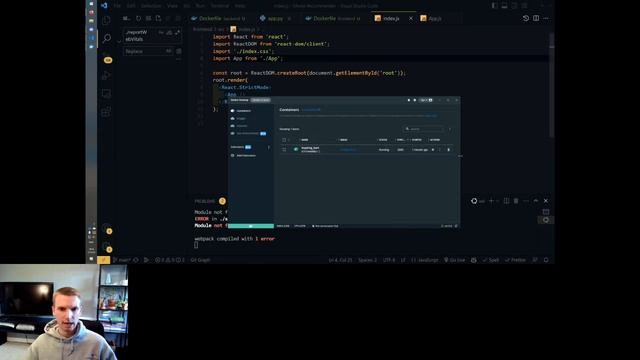Click the Give feedback link beside Containers
The width and height of the screenshot is (640, 360).
click(x=311, y=110)
